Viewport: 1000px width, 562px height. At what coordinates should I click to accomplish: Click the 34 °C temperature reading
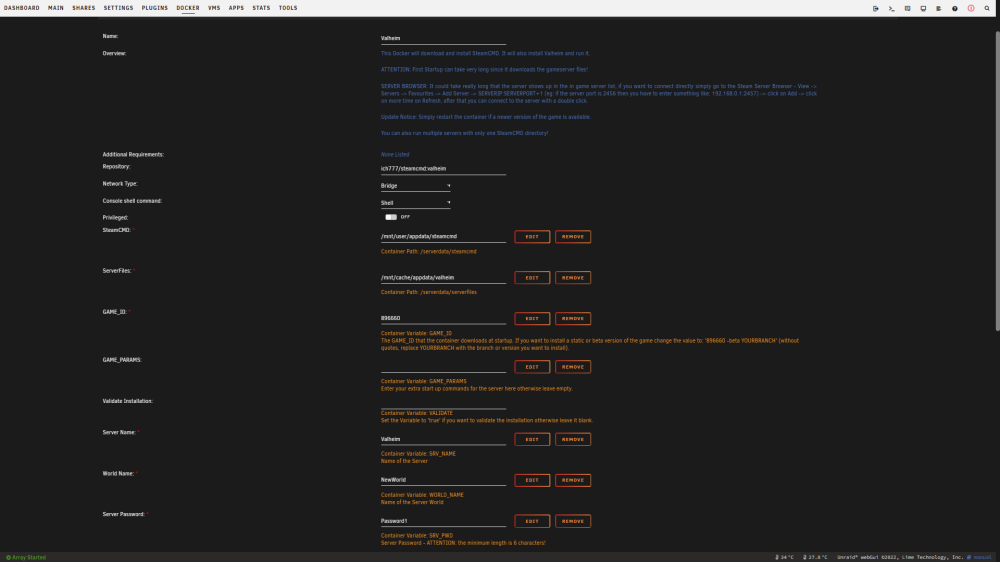tap(784, 558)
